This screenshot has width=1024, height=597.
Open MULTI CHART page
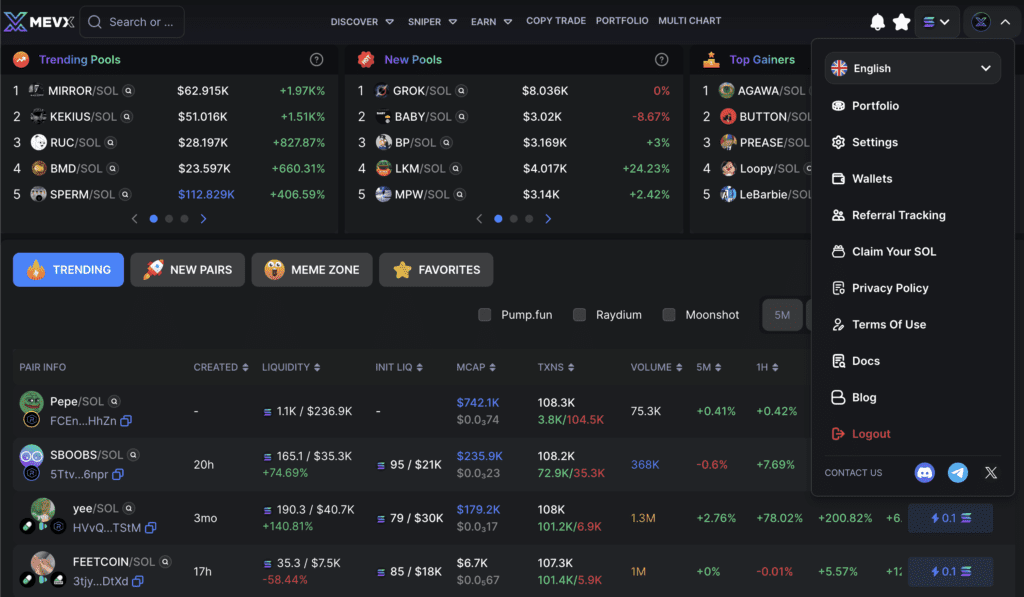[x=690, y=21]
